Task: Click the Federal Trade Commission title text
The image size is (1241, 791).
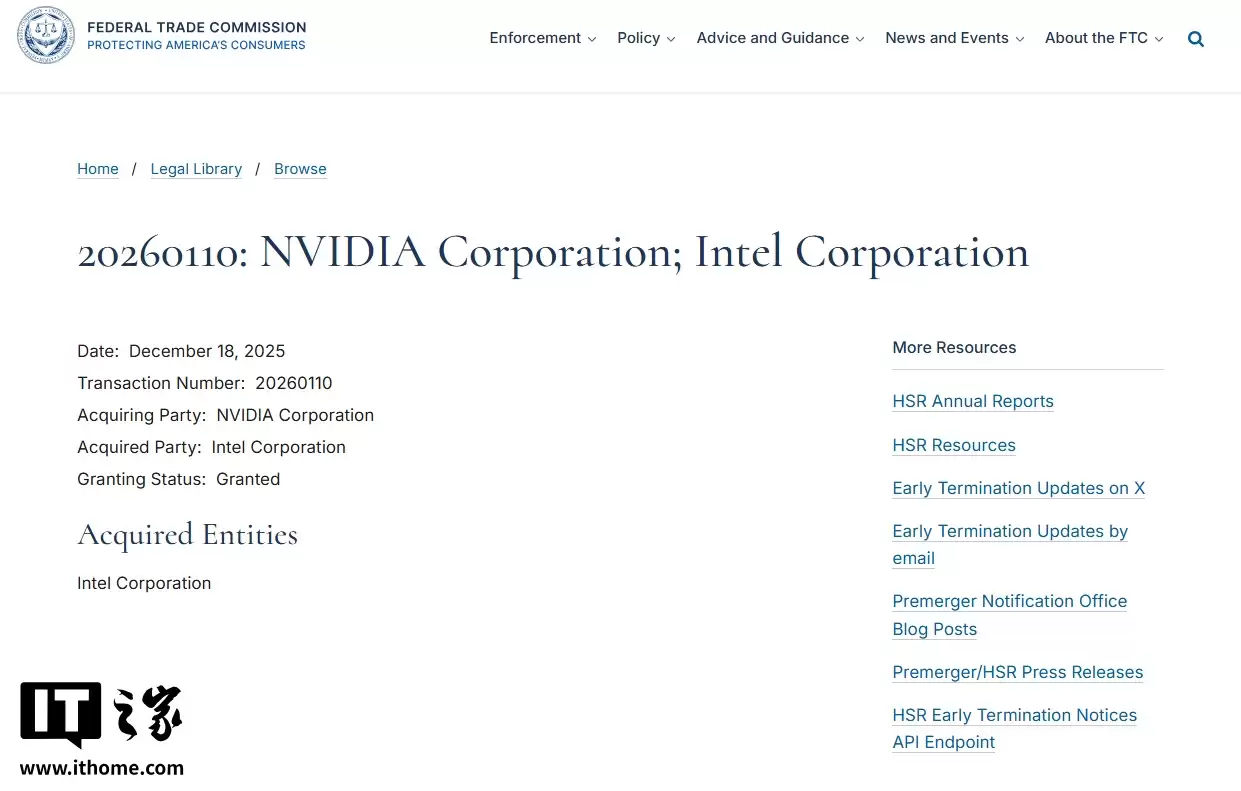Action: [197, 27]
